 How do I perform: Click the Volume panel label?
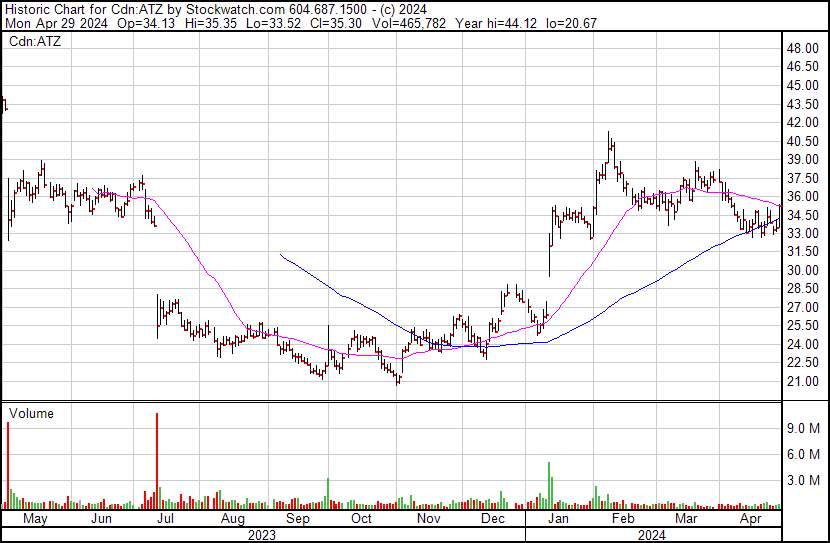click(x=31, y=413)
